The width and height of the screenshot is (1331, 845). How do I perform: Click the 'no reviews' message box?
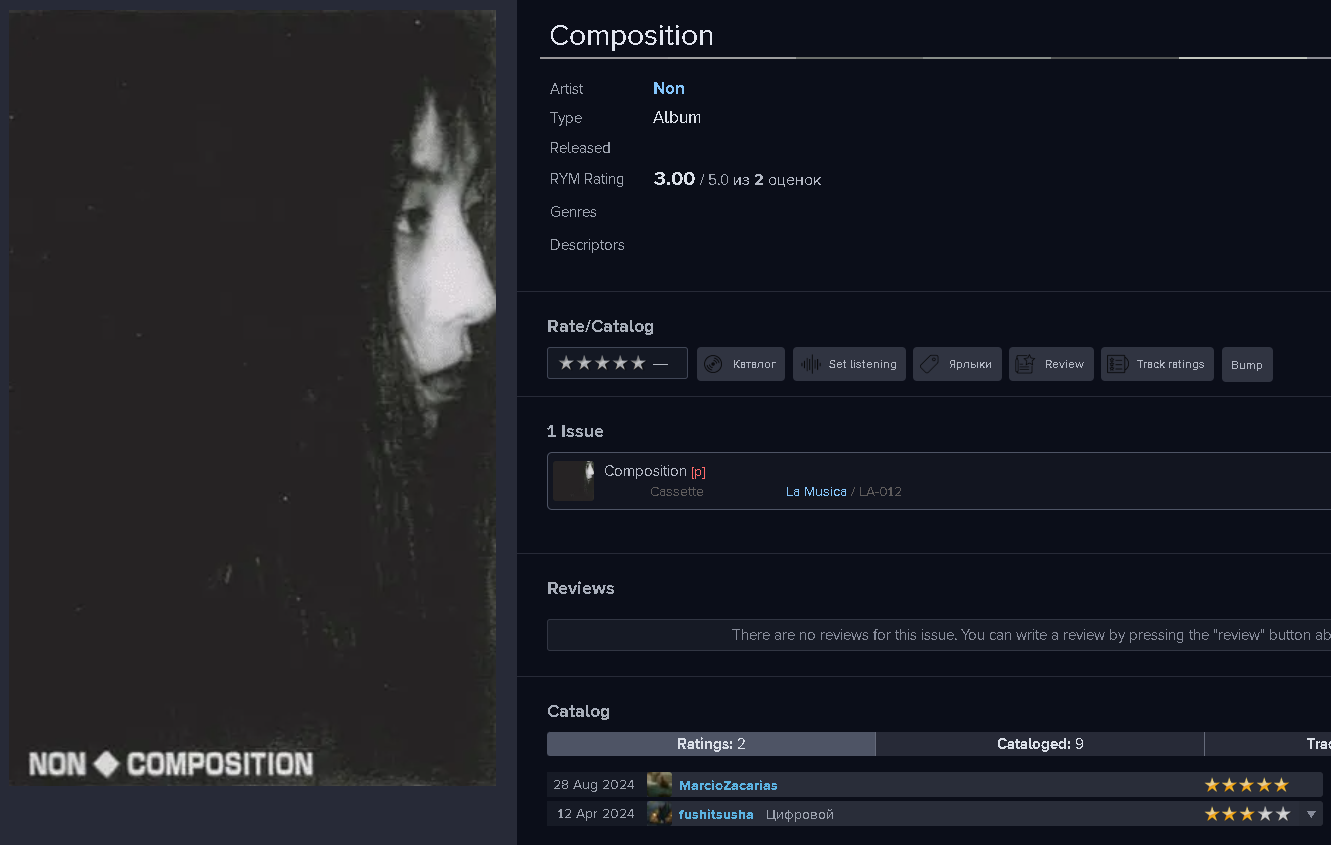tap(939, 635)
